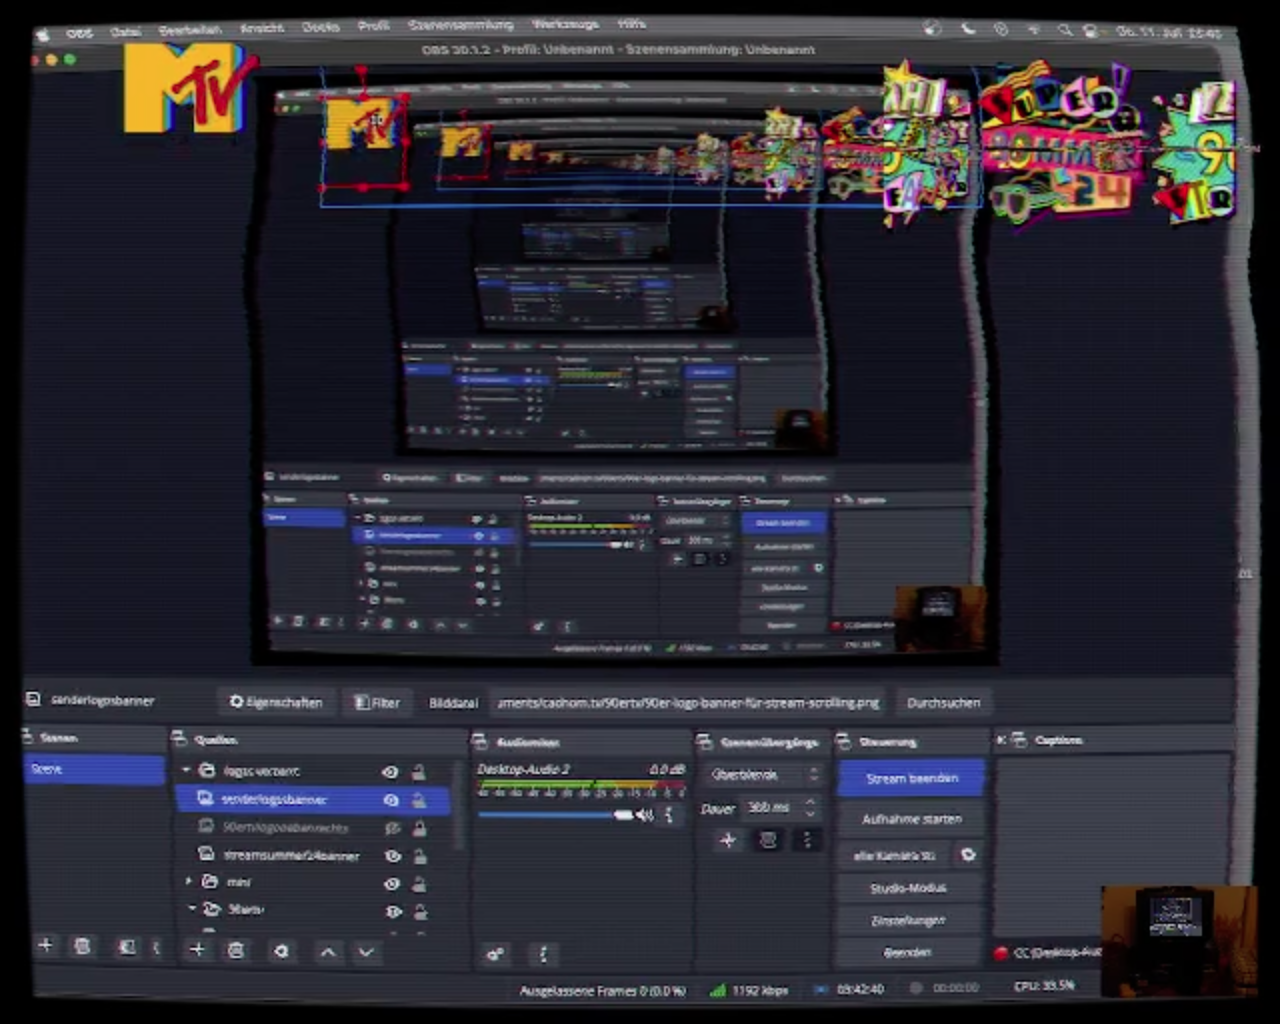
Task: Adjust the Desktop-Audio 2 volume slider
Action: pos(555,815)
